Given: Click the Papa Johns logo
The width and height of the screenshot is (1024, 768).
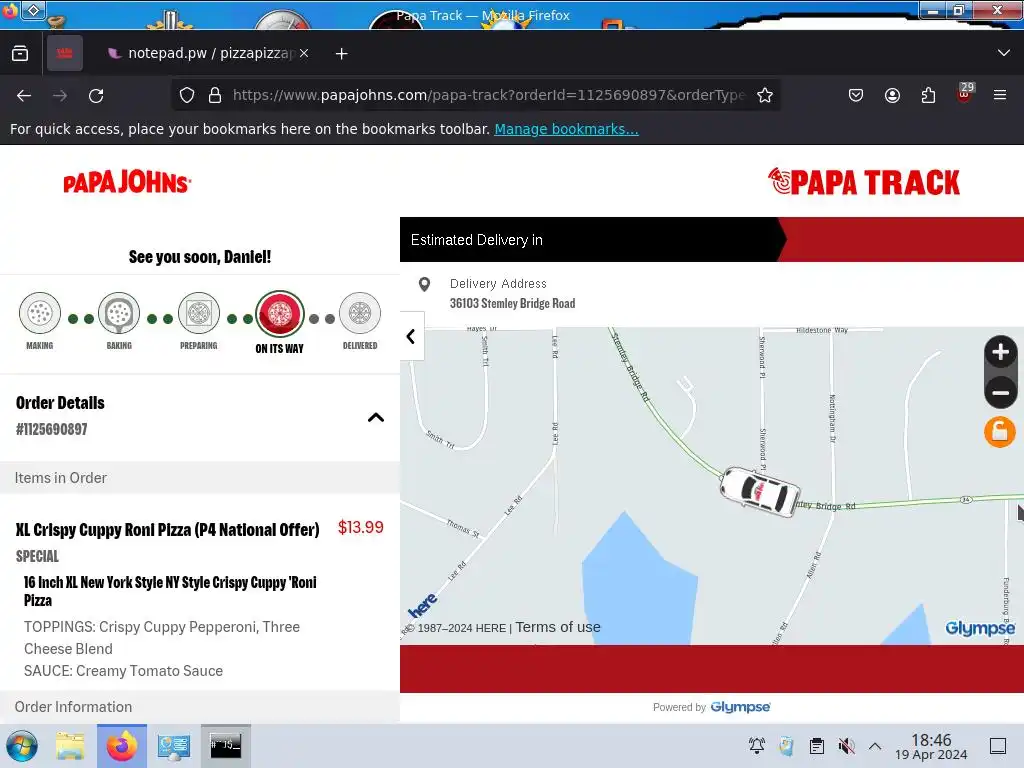Looking at the screenshot, I should pos(127,182).
